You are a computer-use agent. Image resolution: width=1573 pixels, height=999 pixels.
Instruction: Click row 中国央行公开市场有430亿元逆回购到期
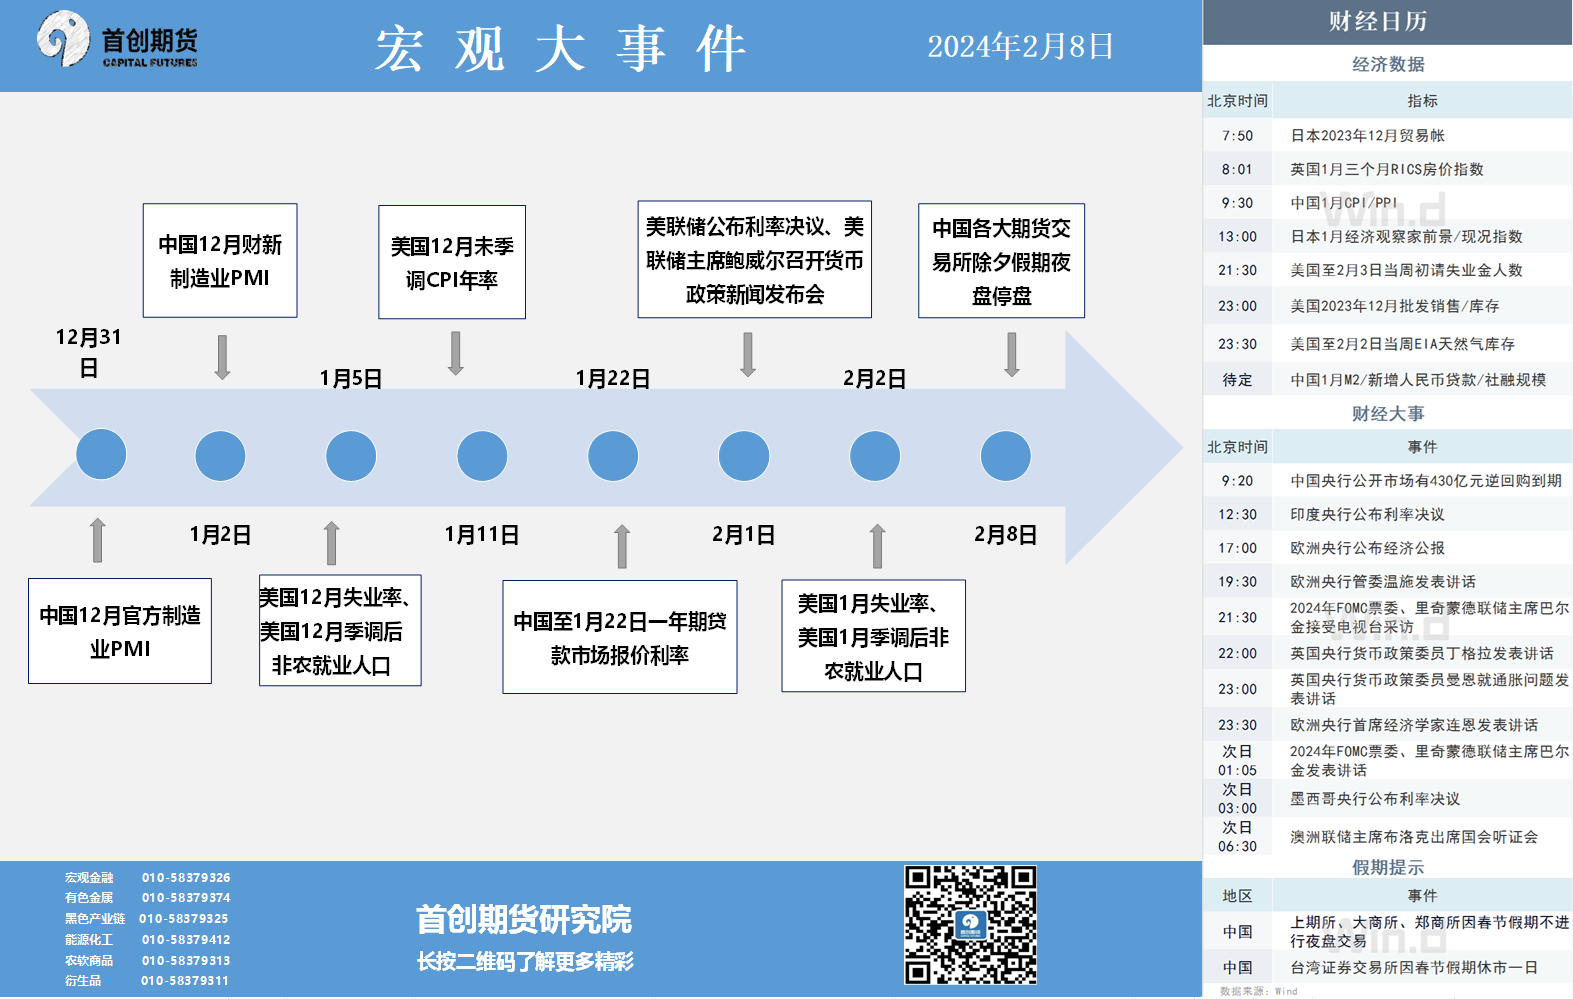(x=1387, y=480)
